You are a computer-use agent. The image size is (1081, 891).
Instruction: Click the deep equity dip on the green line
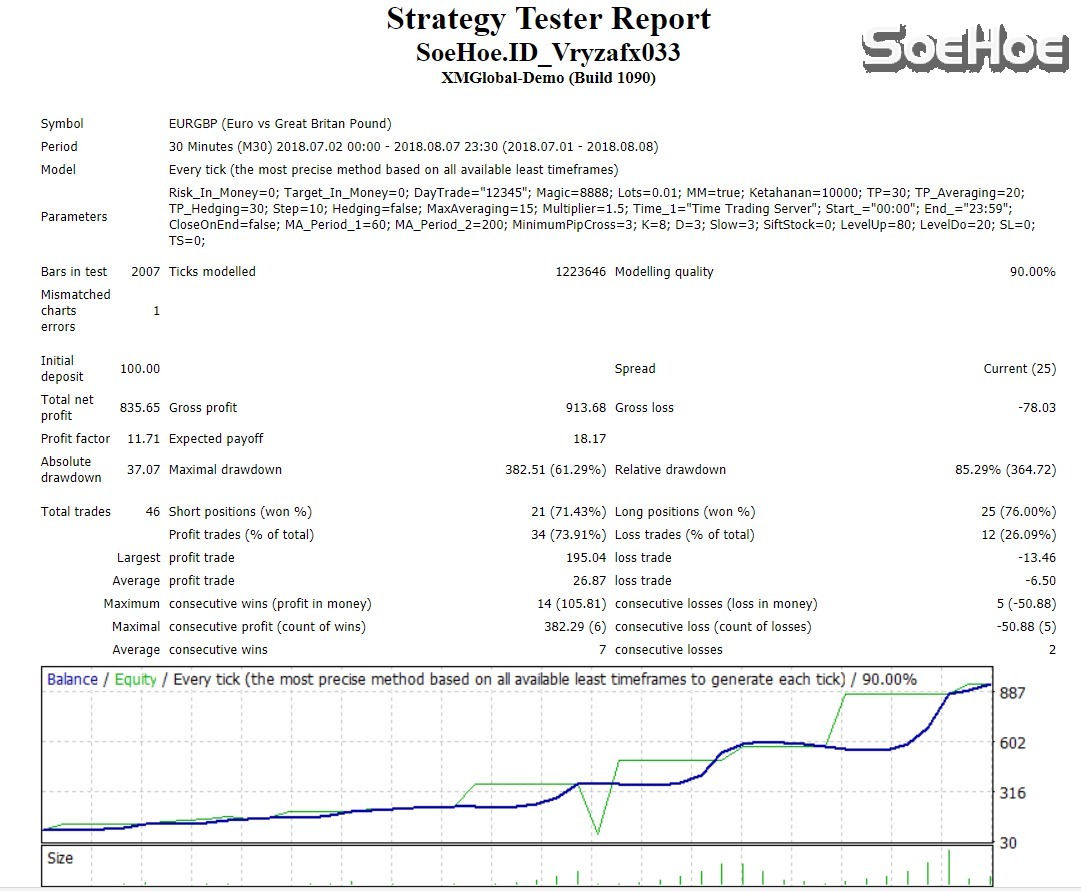click(598, 830)
